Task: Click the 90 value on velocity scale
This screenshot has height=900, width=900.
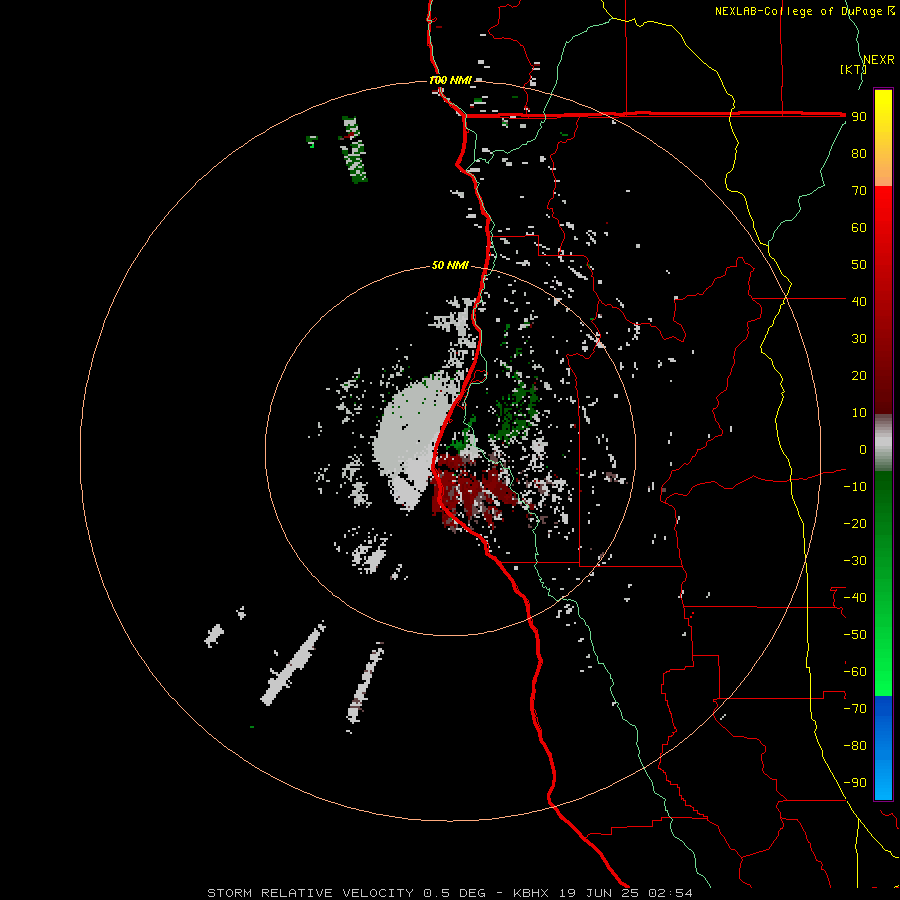Action: pos(859,117)
